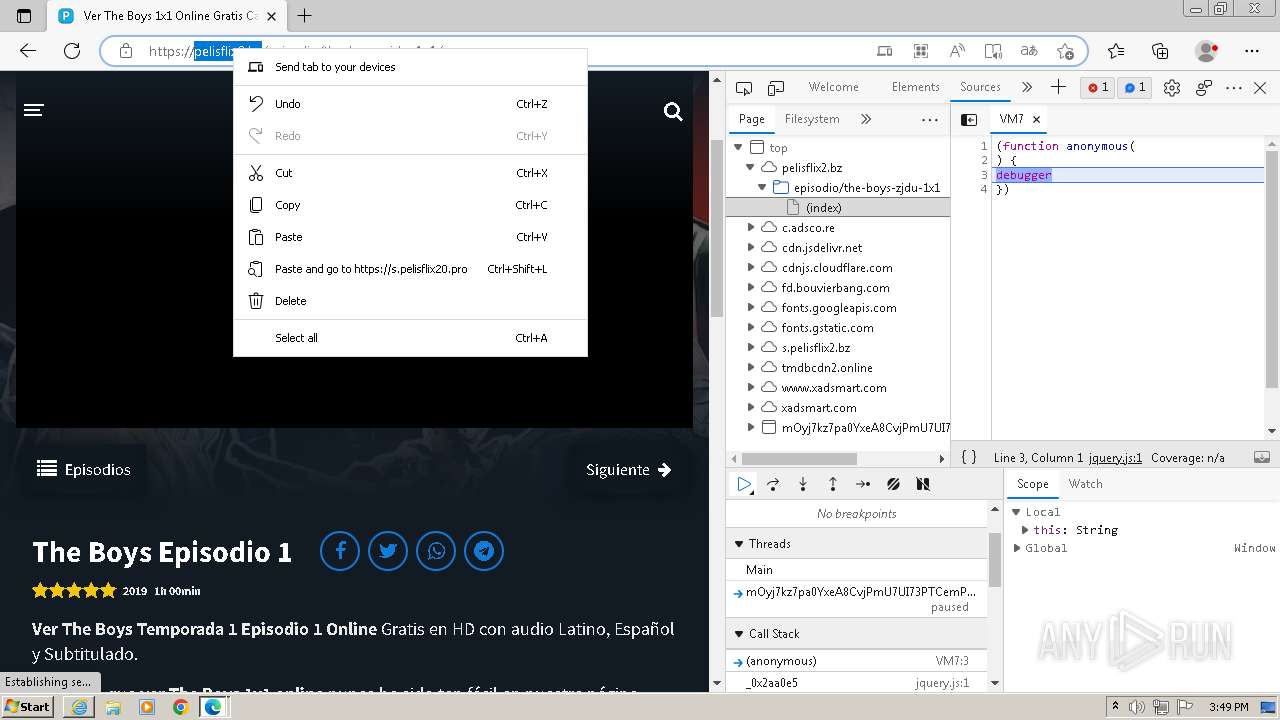Show more DevTools tabs chevron
The width and height of the screenshot is (1280, 720).
(1027, 87)
